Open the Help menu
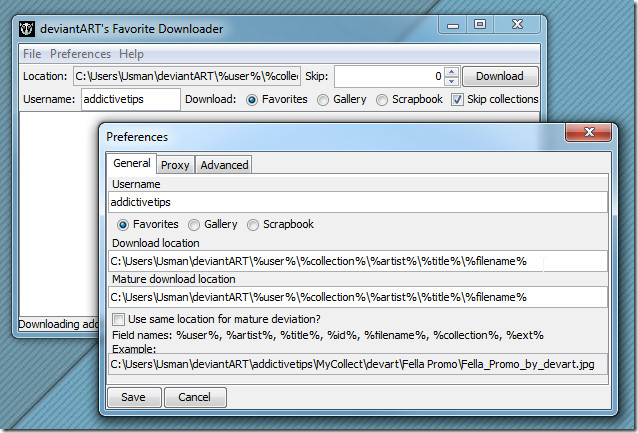 [131, 54]
